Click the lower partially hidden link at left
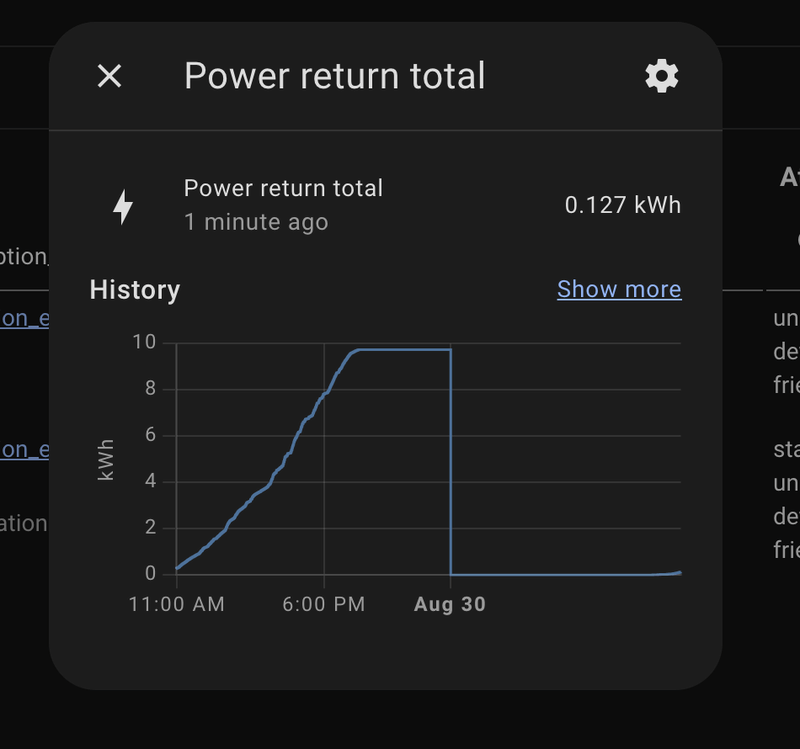800x749 pixels. 24,449
